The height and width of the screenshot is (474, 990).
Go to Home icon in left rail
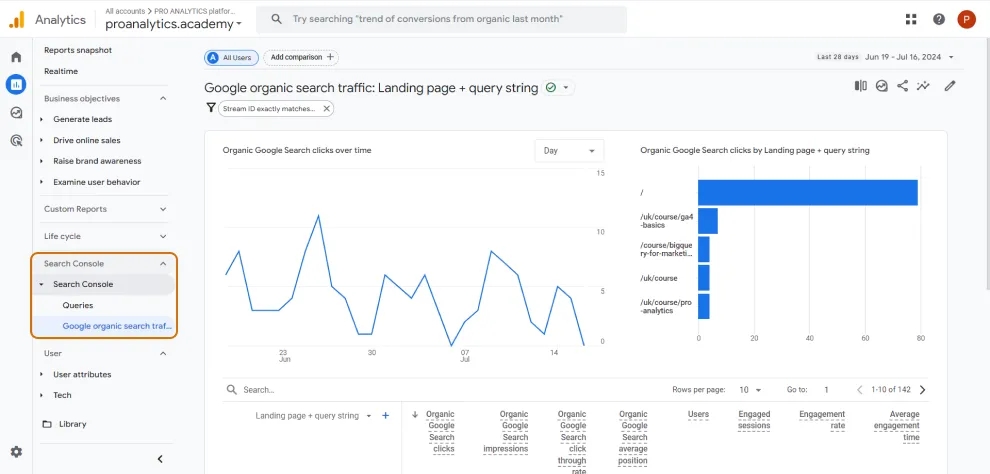(16, 57)
